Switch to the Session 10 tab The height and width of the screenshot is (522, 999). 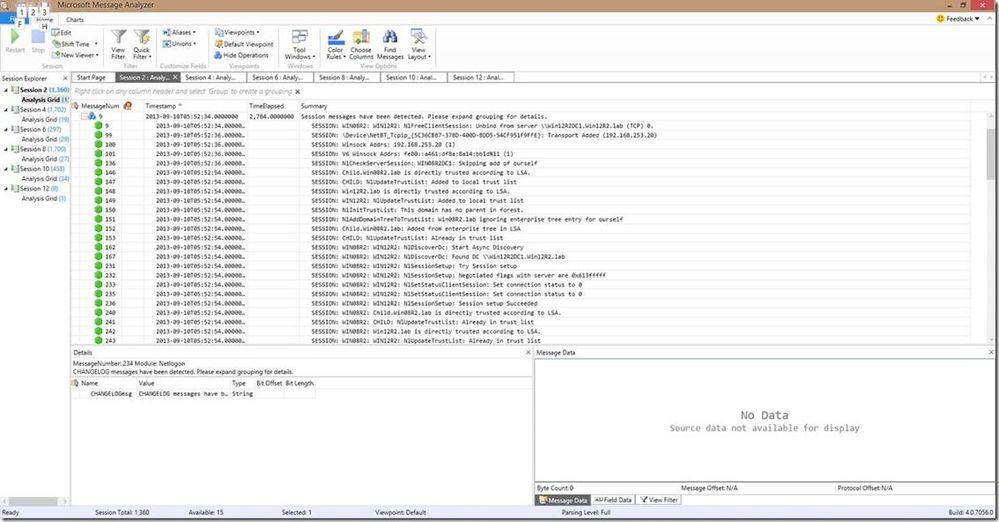tap(411, 77)
